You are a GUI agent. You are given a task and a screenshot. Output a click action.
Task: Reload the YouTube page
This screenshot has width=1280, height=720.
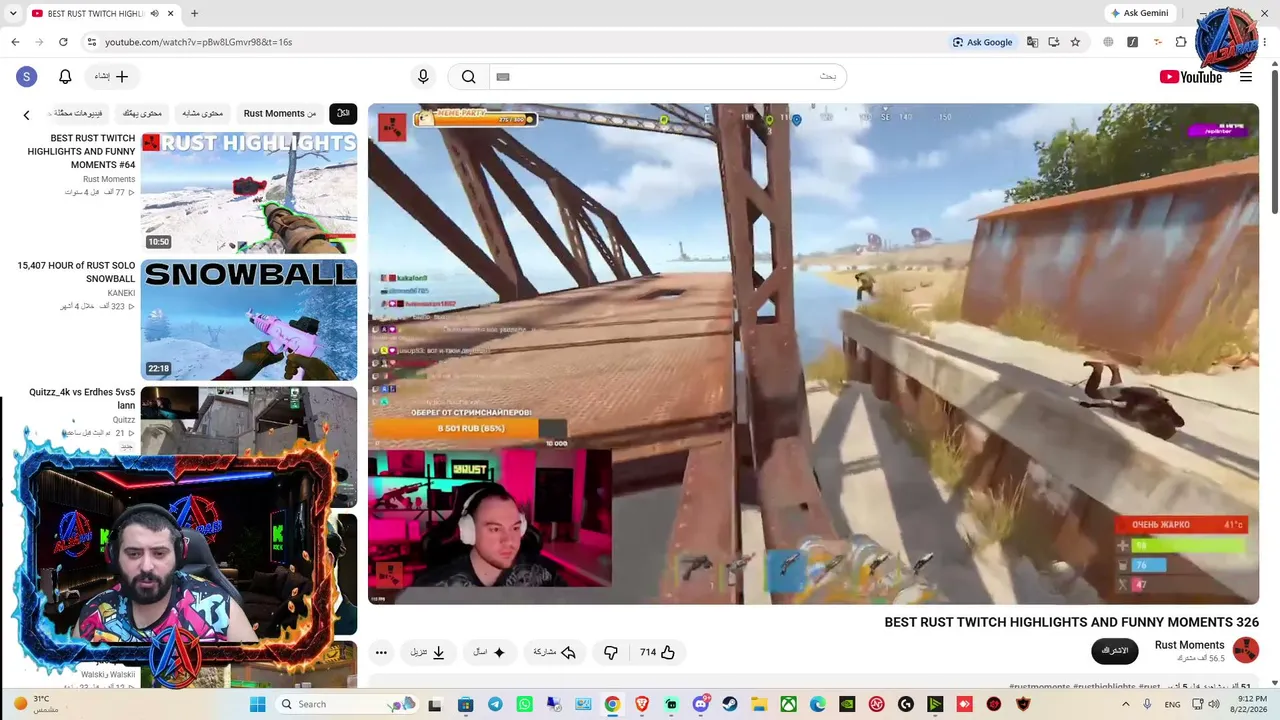[x=63, y=42]
